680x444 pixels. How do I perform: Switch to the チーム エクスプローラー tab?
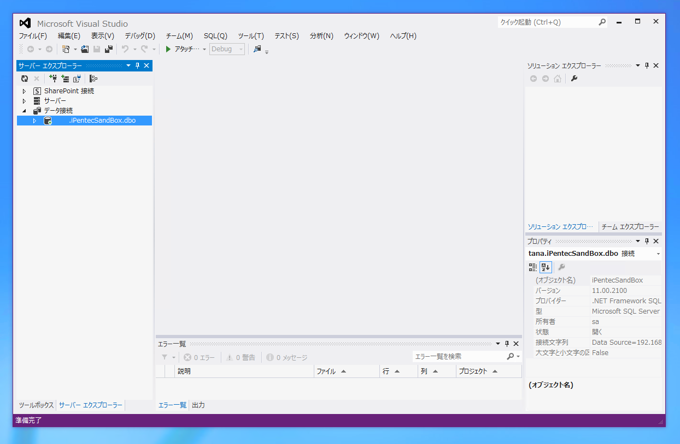click(630, 227)
